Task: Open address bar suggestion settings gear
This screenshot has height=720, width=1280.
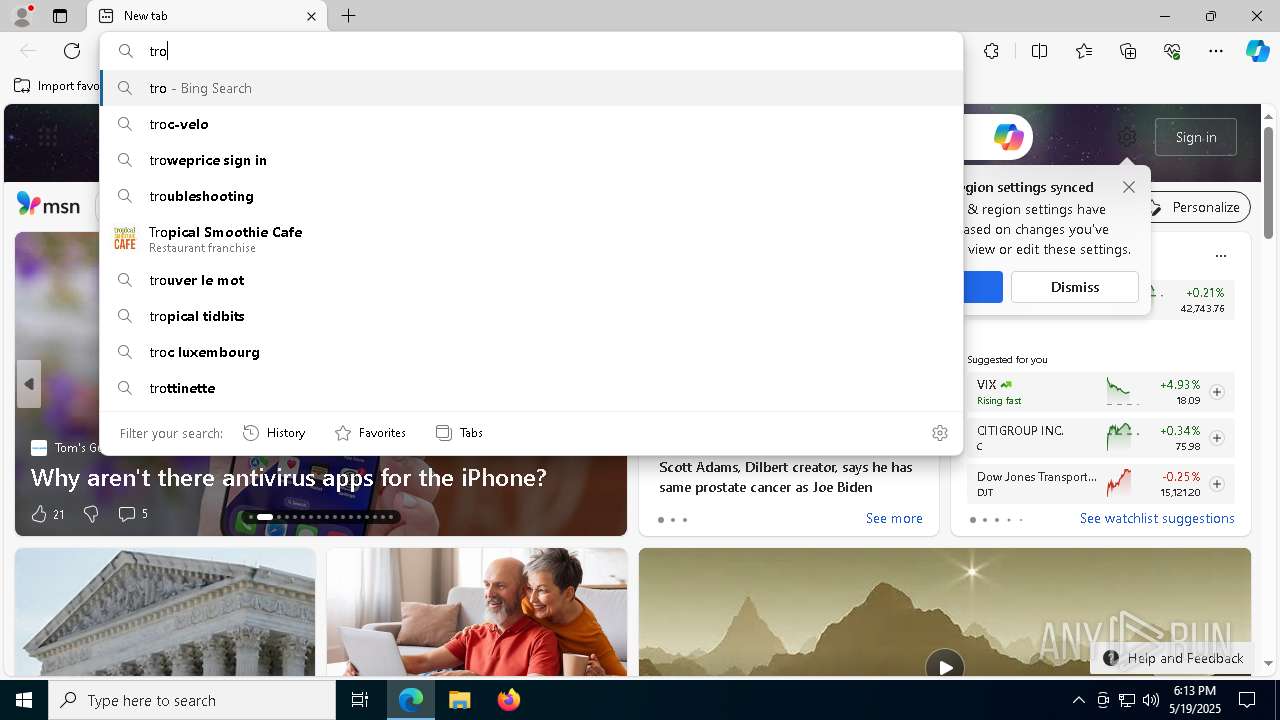Action: (939, 433)
